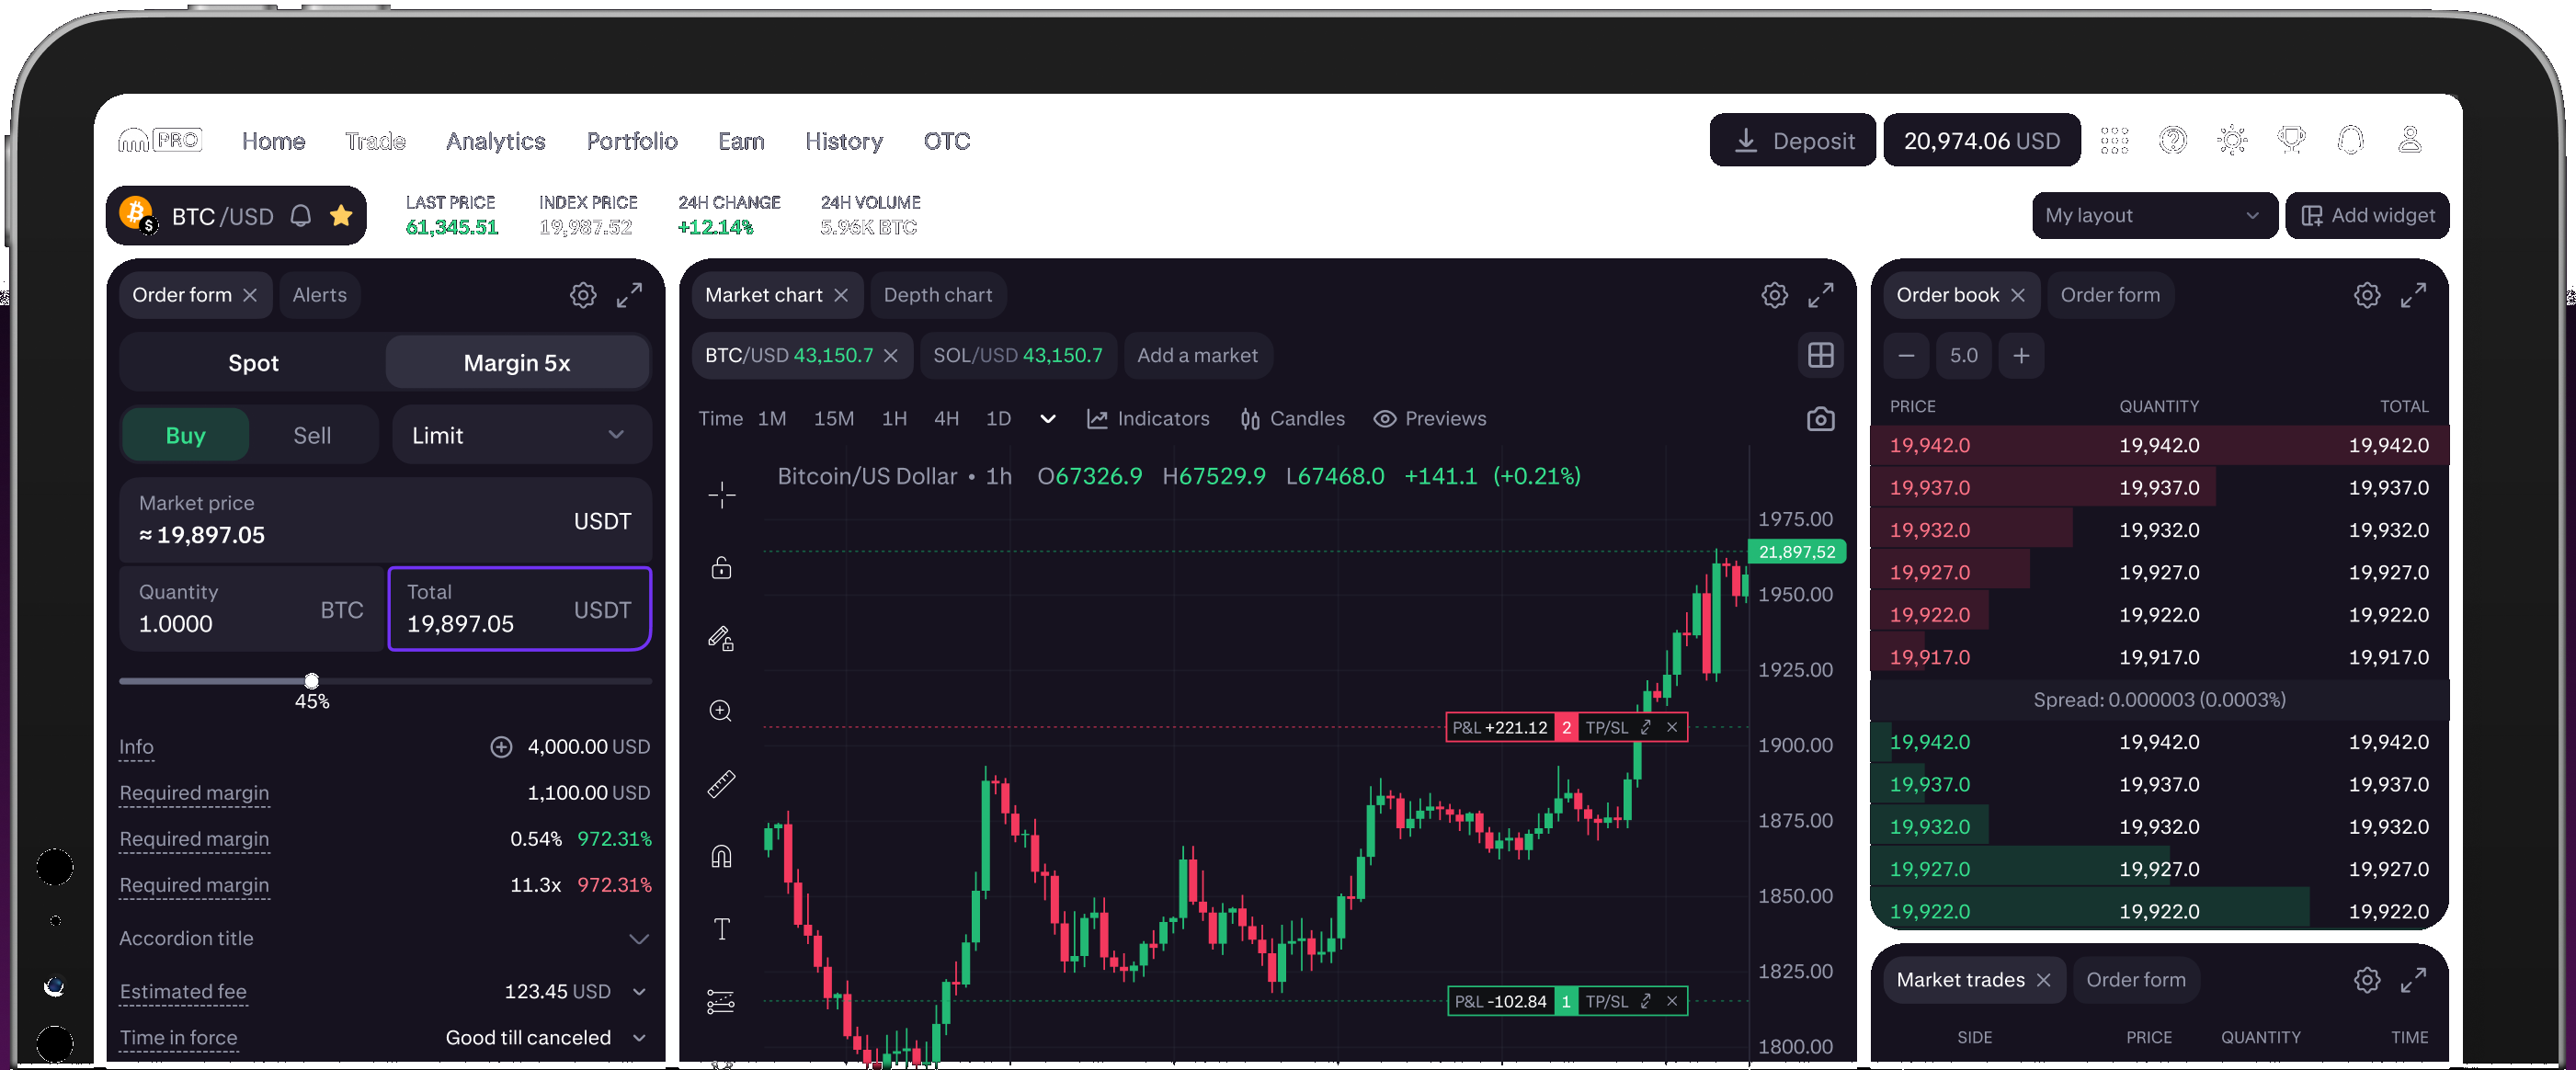Toggle the favorite star for BTC/USD
2576x1070 pixels.
(341, 216)
